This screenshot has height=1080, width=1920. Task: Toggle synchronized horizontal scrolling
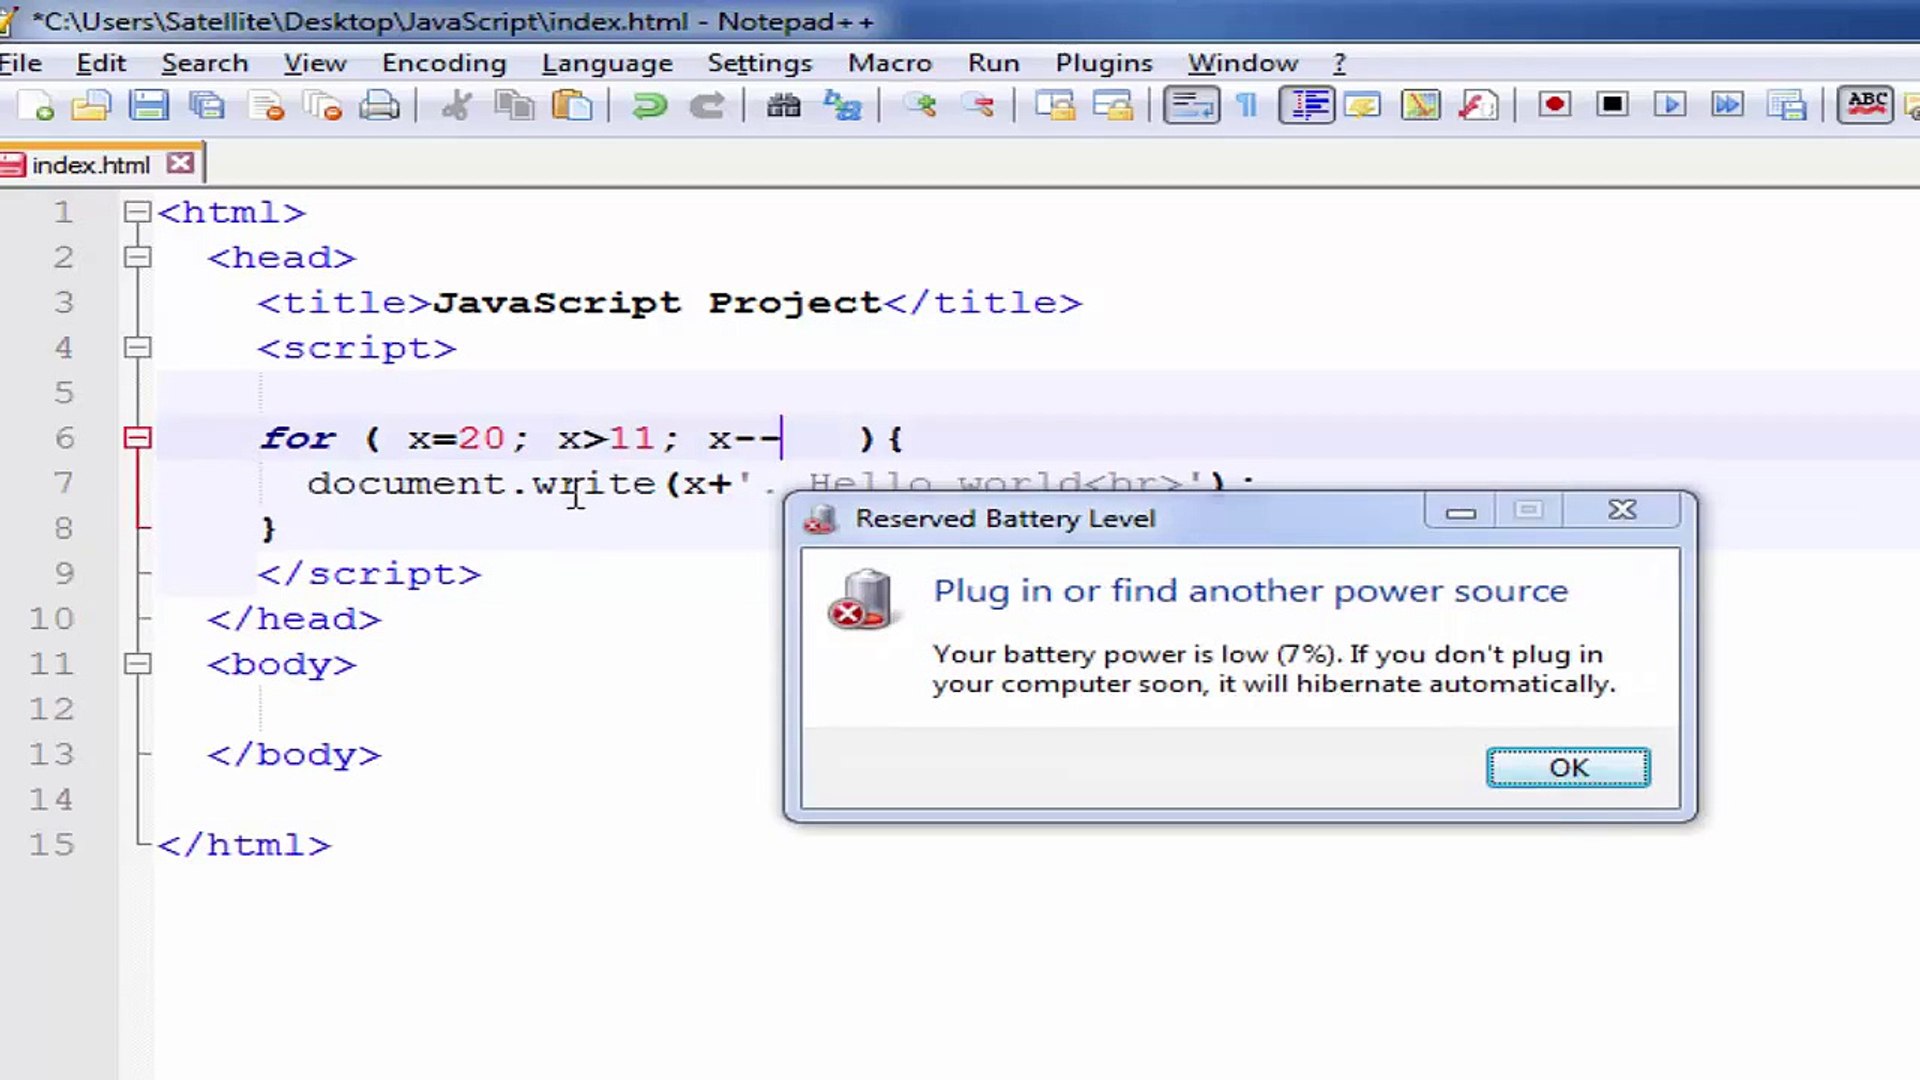point(1113,105)
